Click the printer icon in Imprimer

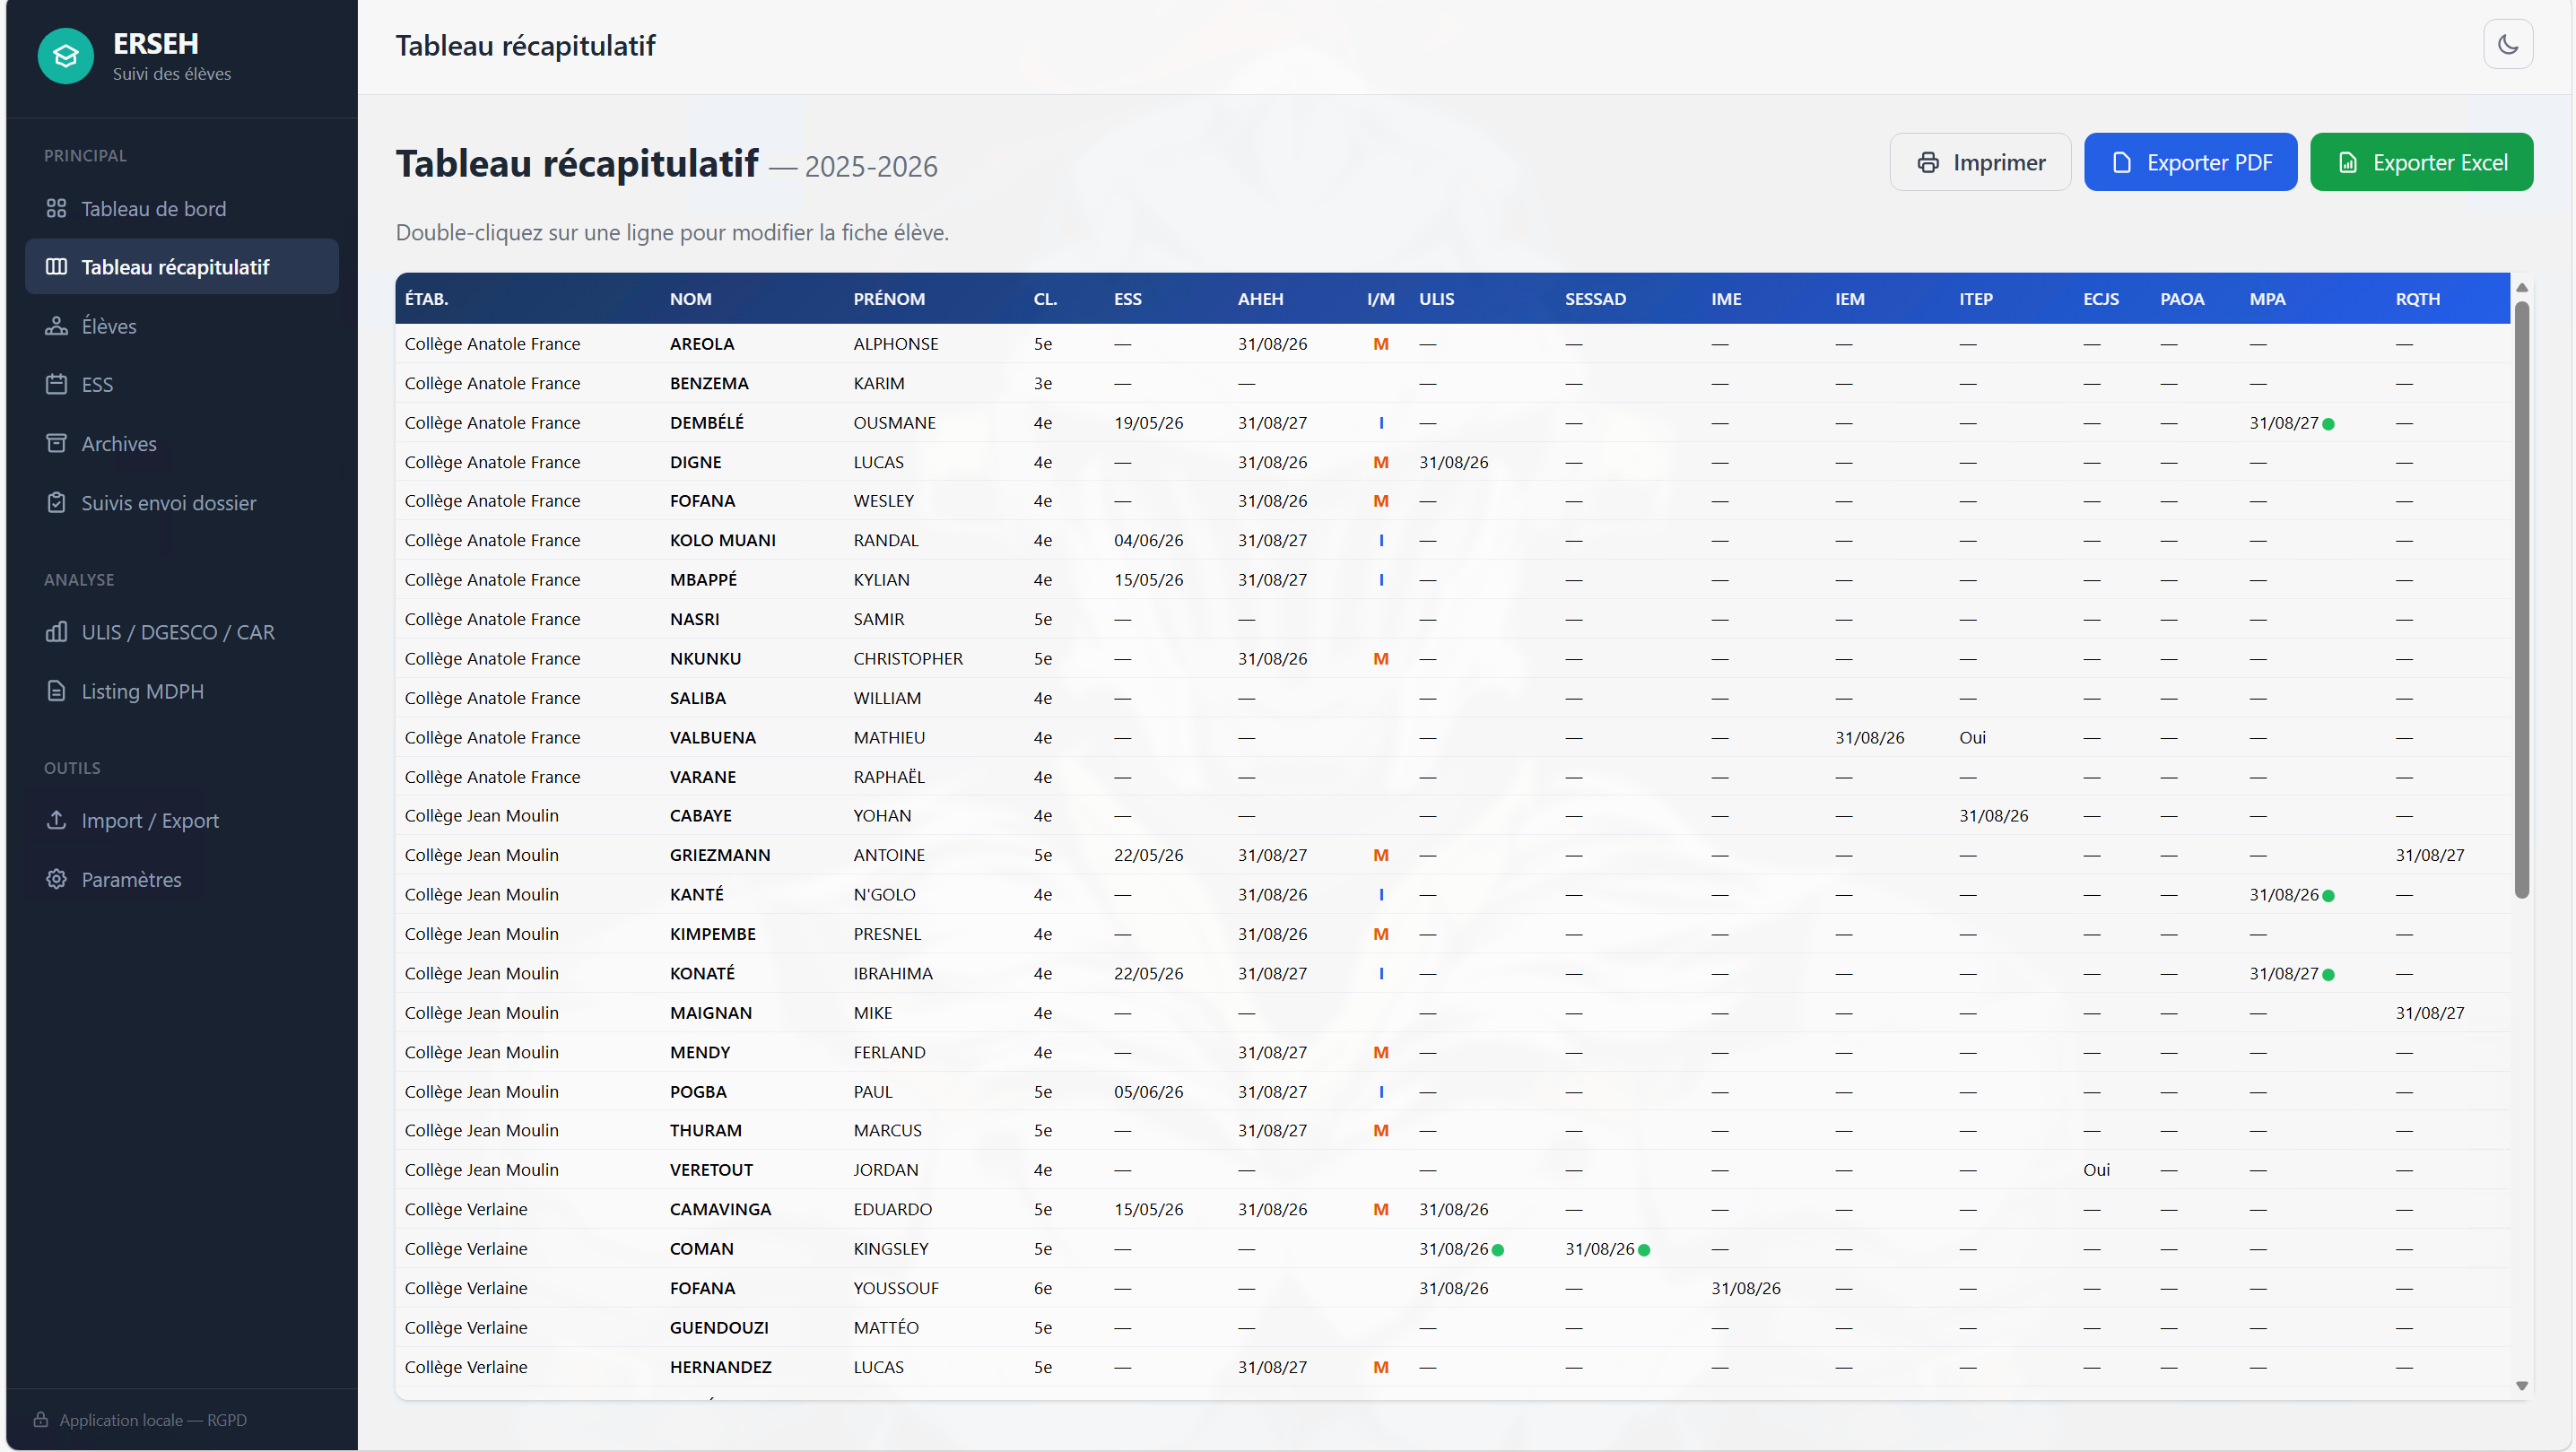1927,163
